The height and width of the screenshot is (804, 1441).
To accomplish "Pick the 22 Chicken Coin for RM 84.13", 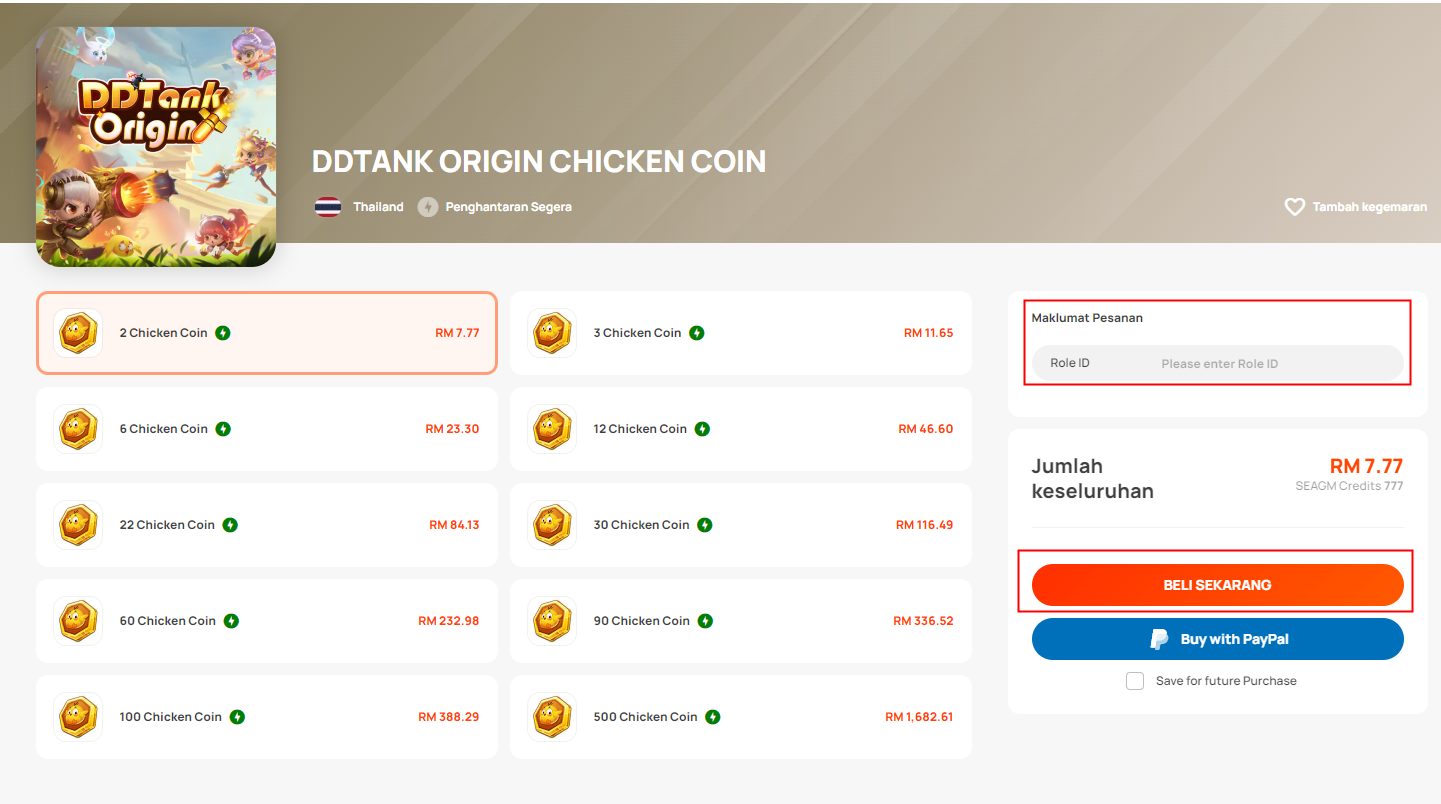I will point(267,525).
